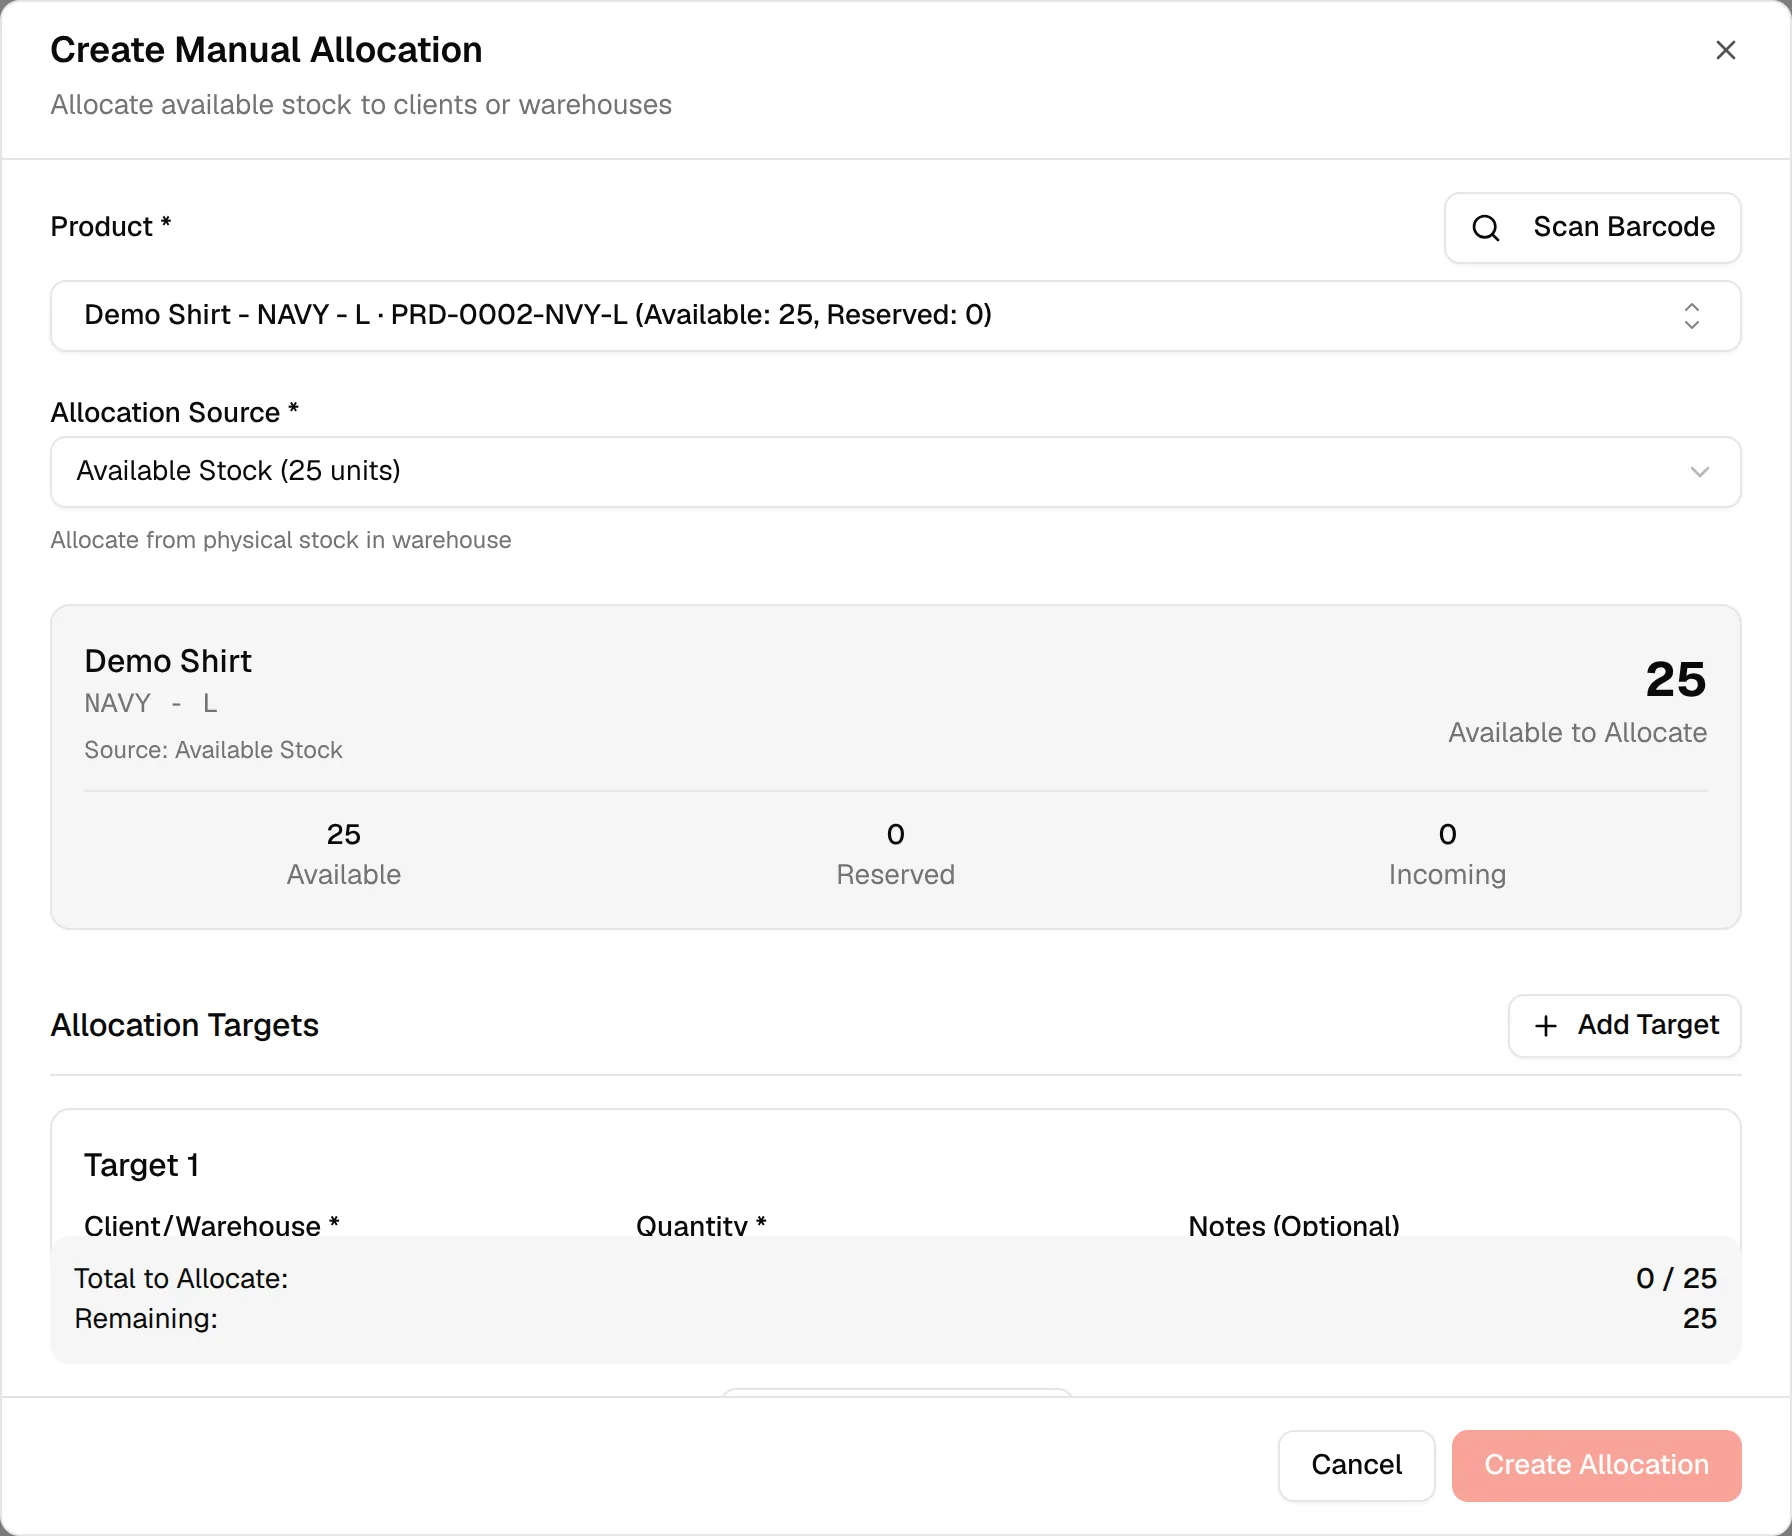Click the 'Allocation Targets' heading

coord(185,1026)
